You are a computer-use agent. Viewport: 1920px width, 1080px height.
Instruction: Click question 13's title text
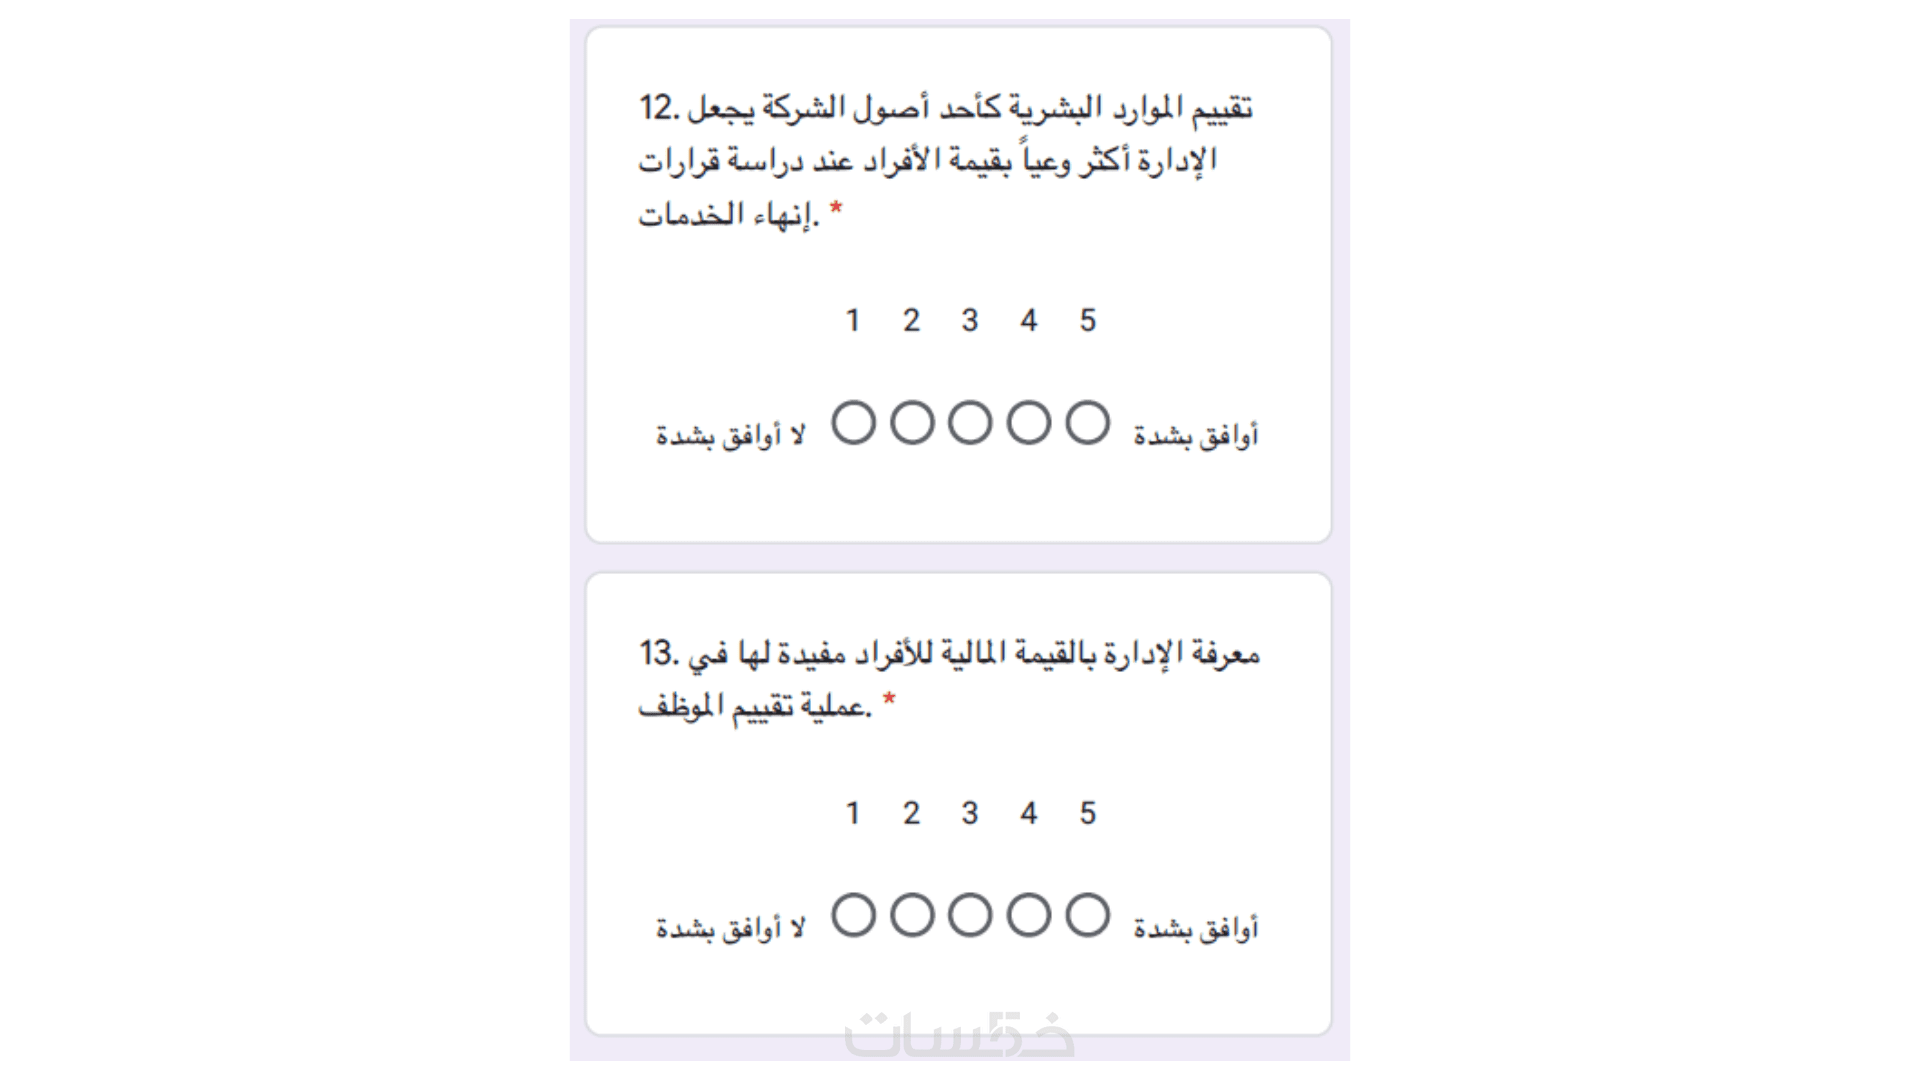click(x=948, y=680)
